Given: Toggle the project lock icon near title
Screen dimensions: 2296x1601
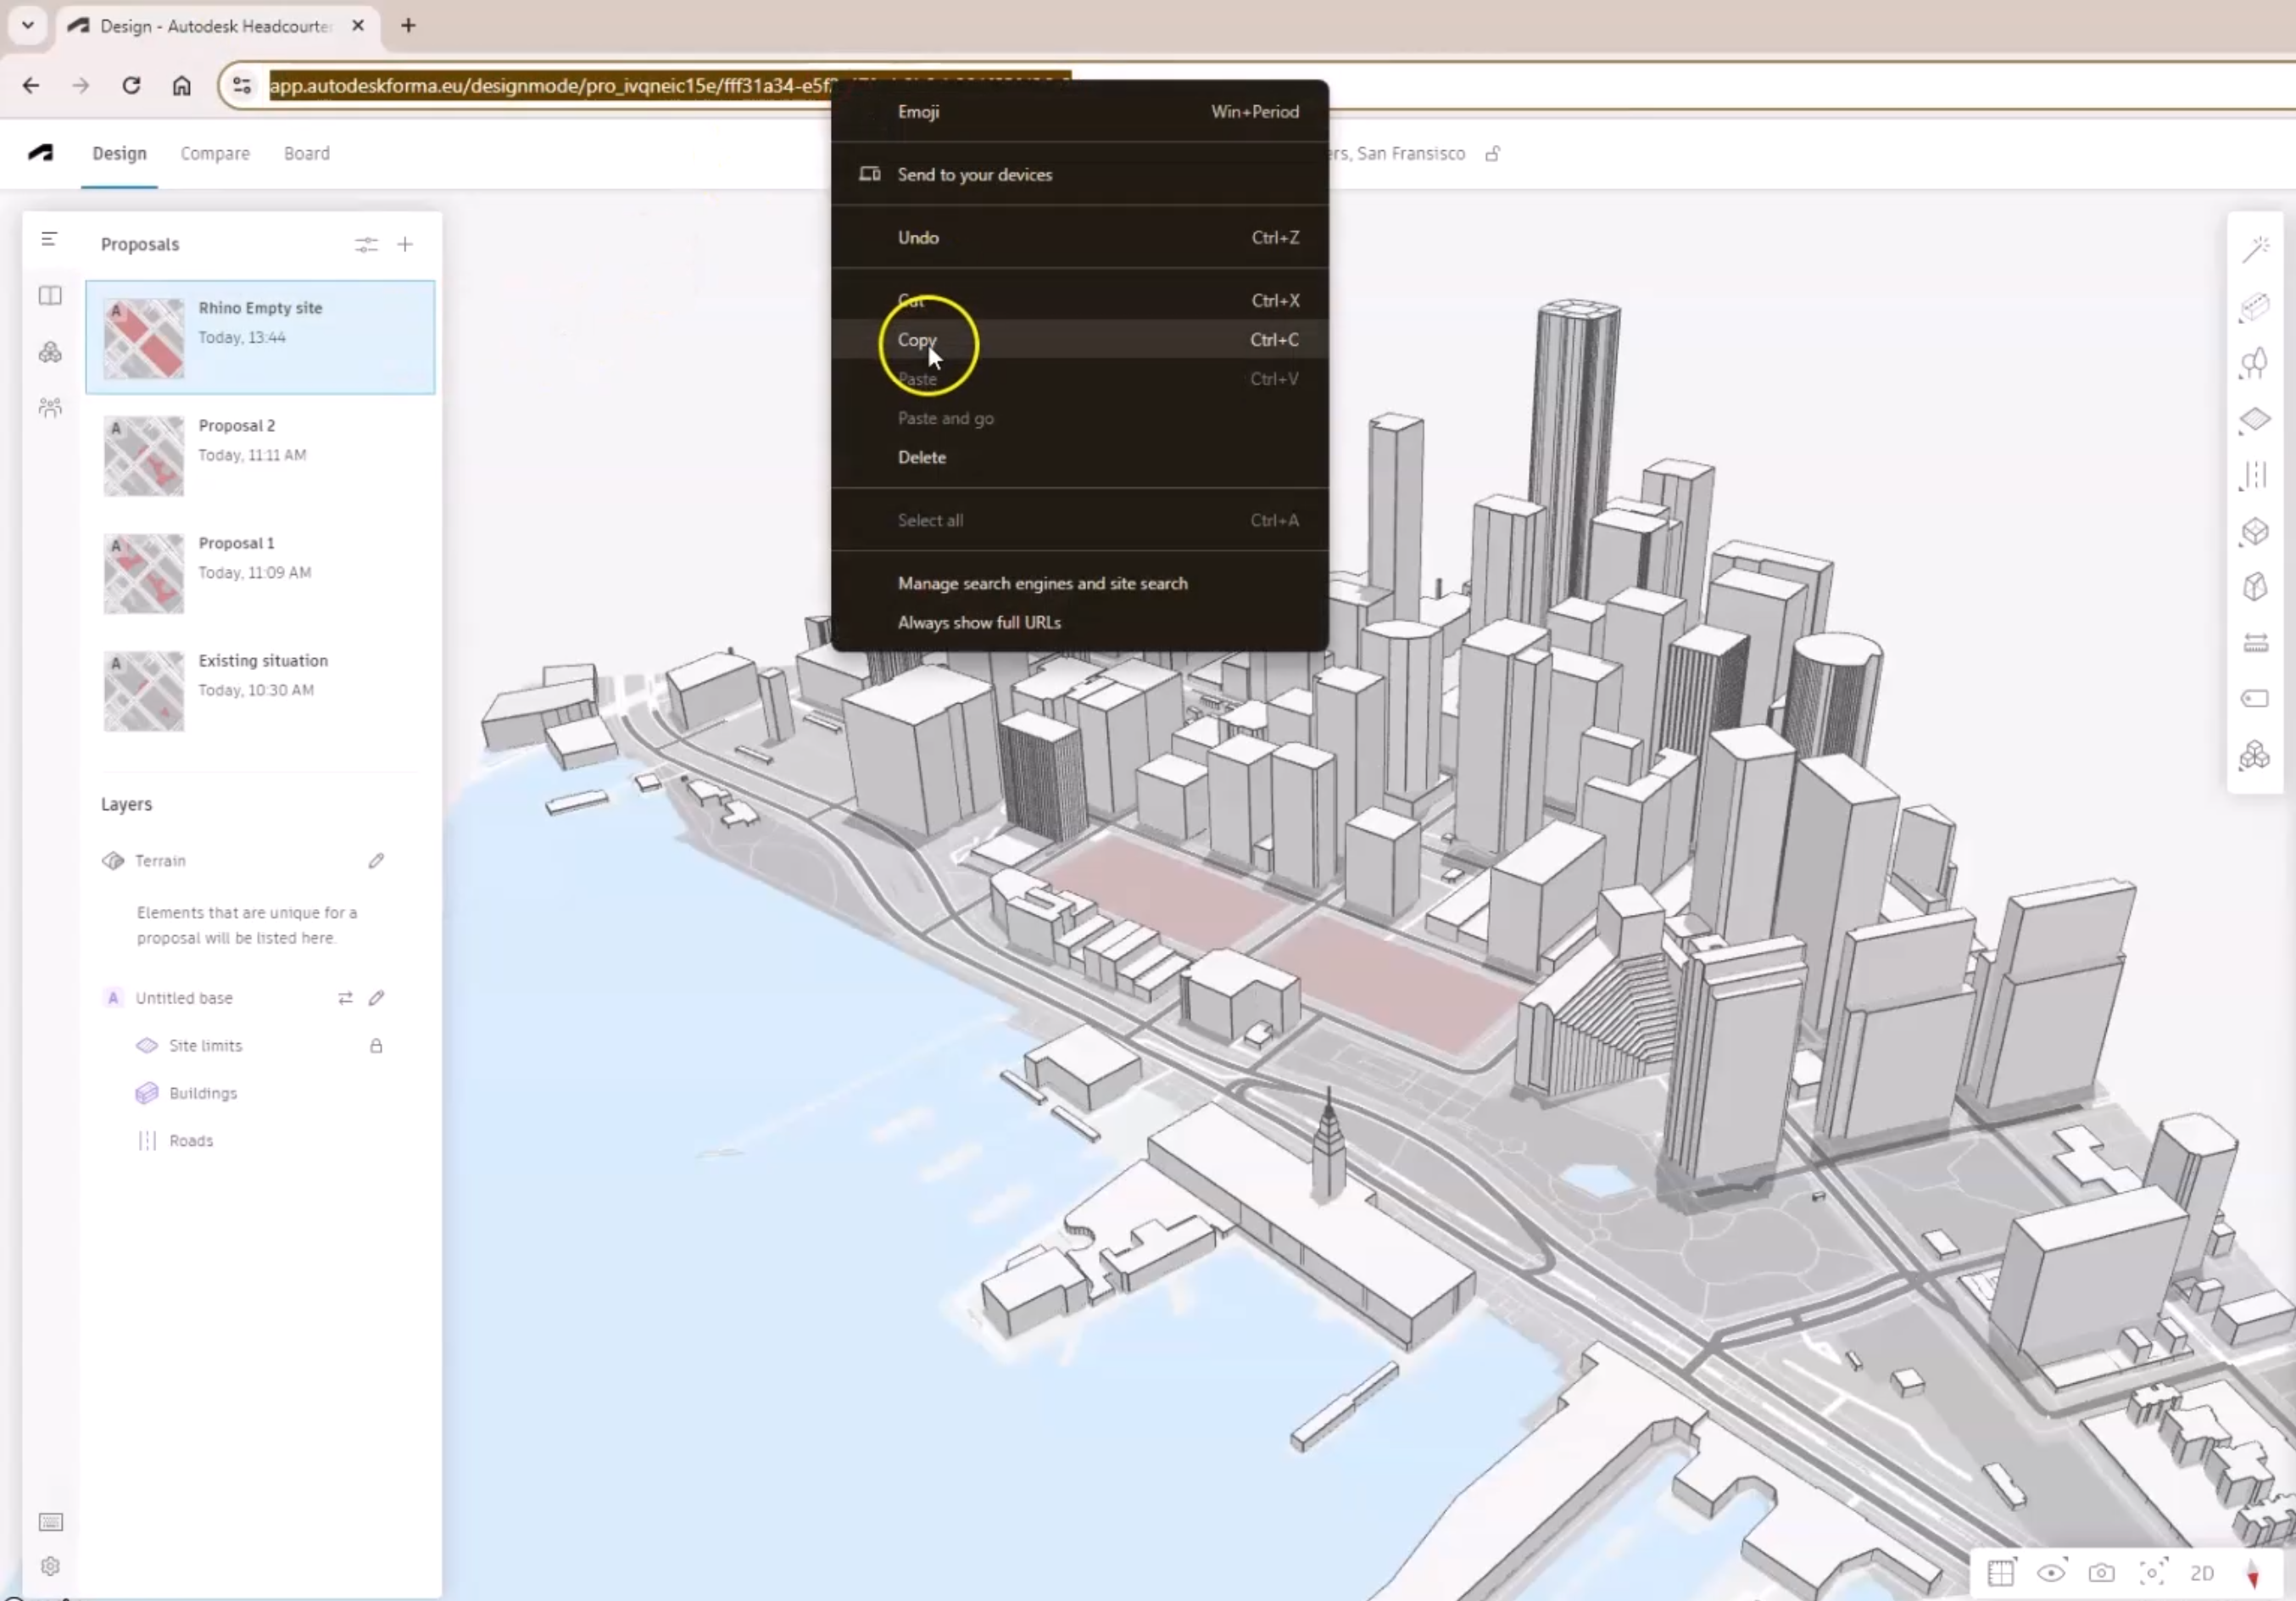Looking at the screenshot, I should click(1492, 154).
